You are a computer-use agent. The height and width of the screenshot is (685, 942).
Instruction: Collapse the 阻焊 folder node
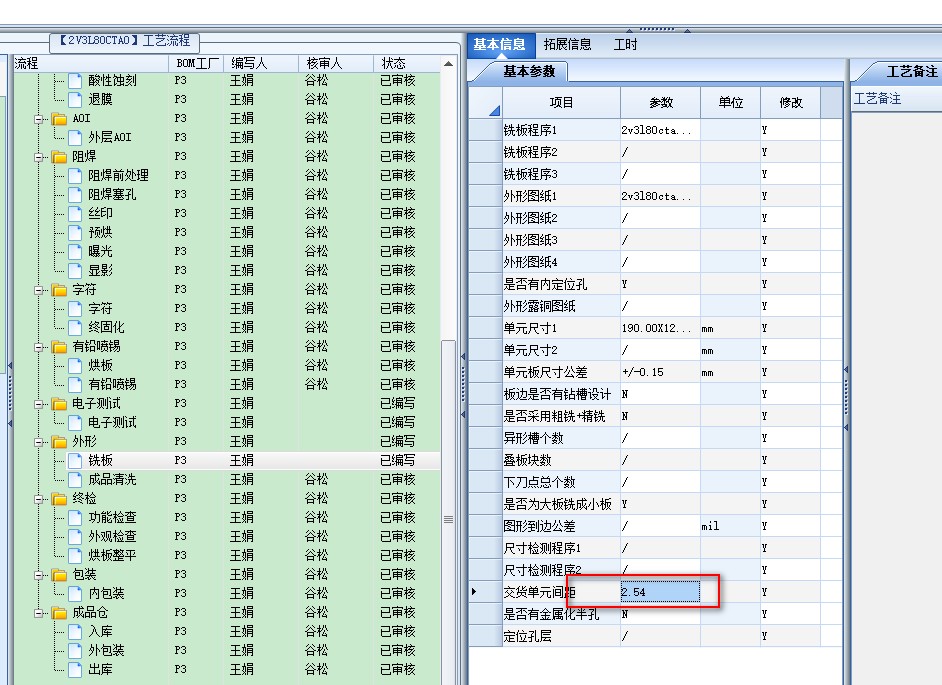point(39,157)
